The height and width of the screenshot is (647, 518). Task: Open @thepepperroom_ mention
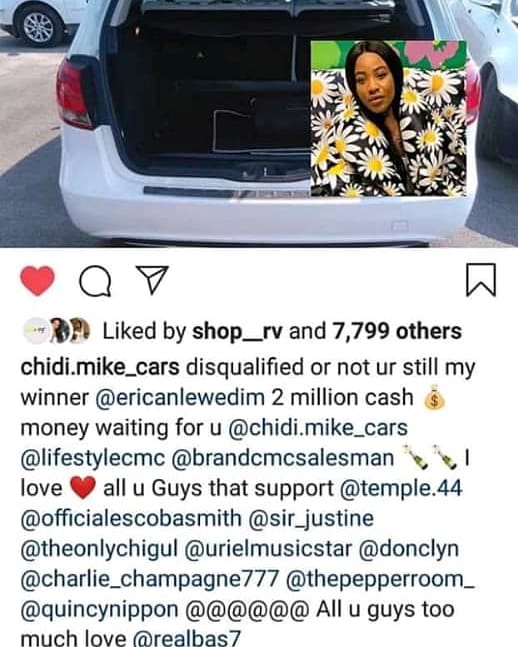coord(380,579)
